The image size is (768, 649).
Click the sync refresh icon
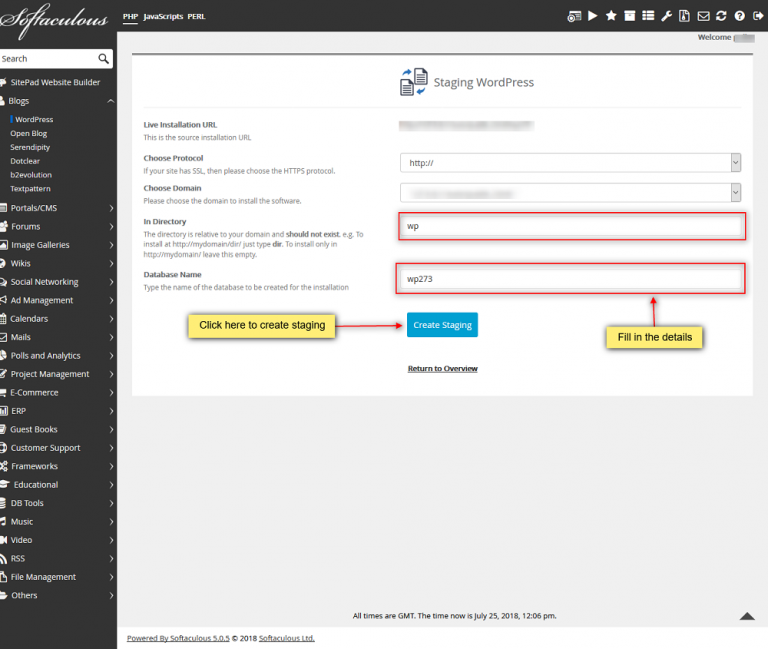(721, 16)
